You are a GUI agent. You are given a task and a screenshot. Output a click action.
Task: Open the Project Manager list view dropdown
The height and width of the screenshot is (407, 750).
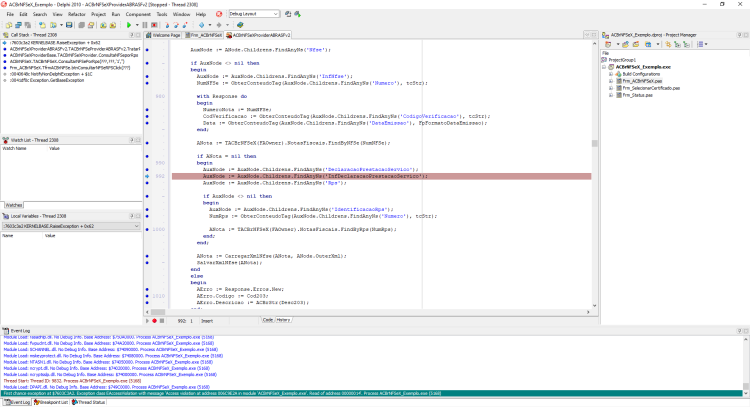706,44
